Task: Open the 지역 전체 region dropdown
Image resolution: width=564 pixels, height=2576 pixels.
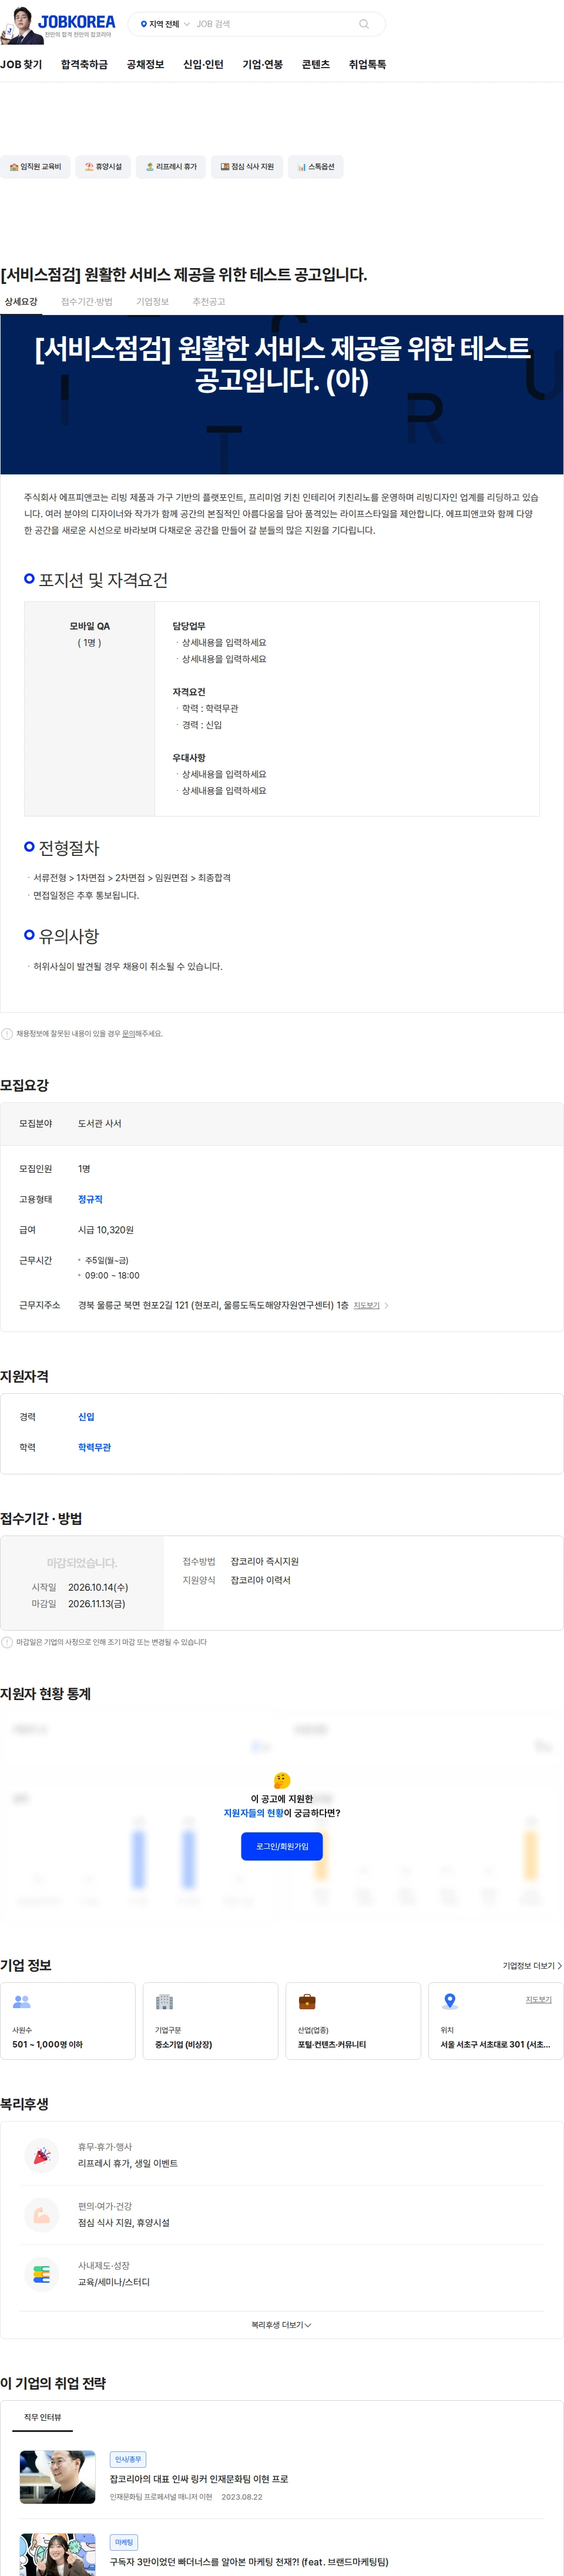Action: coord(165,24)
